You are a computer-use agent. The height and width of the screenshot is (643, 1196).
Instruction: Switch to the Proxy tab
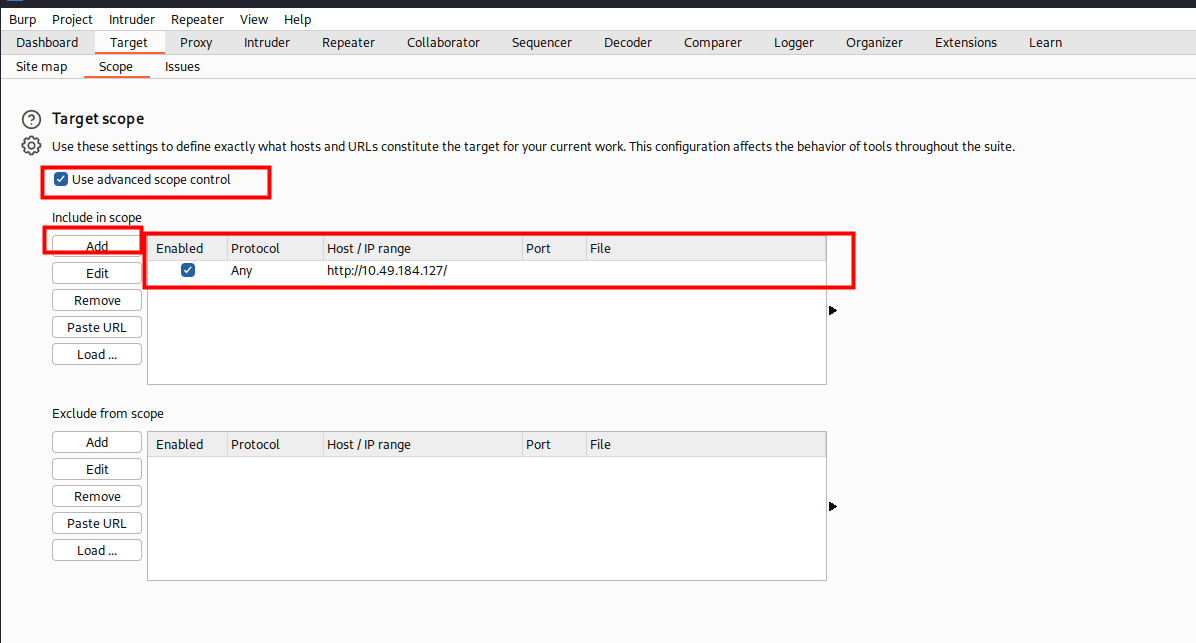(x=196, y=43)
